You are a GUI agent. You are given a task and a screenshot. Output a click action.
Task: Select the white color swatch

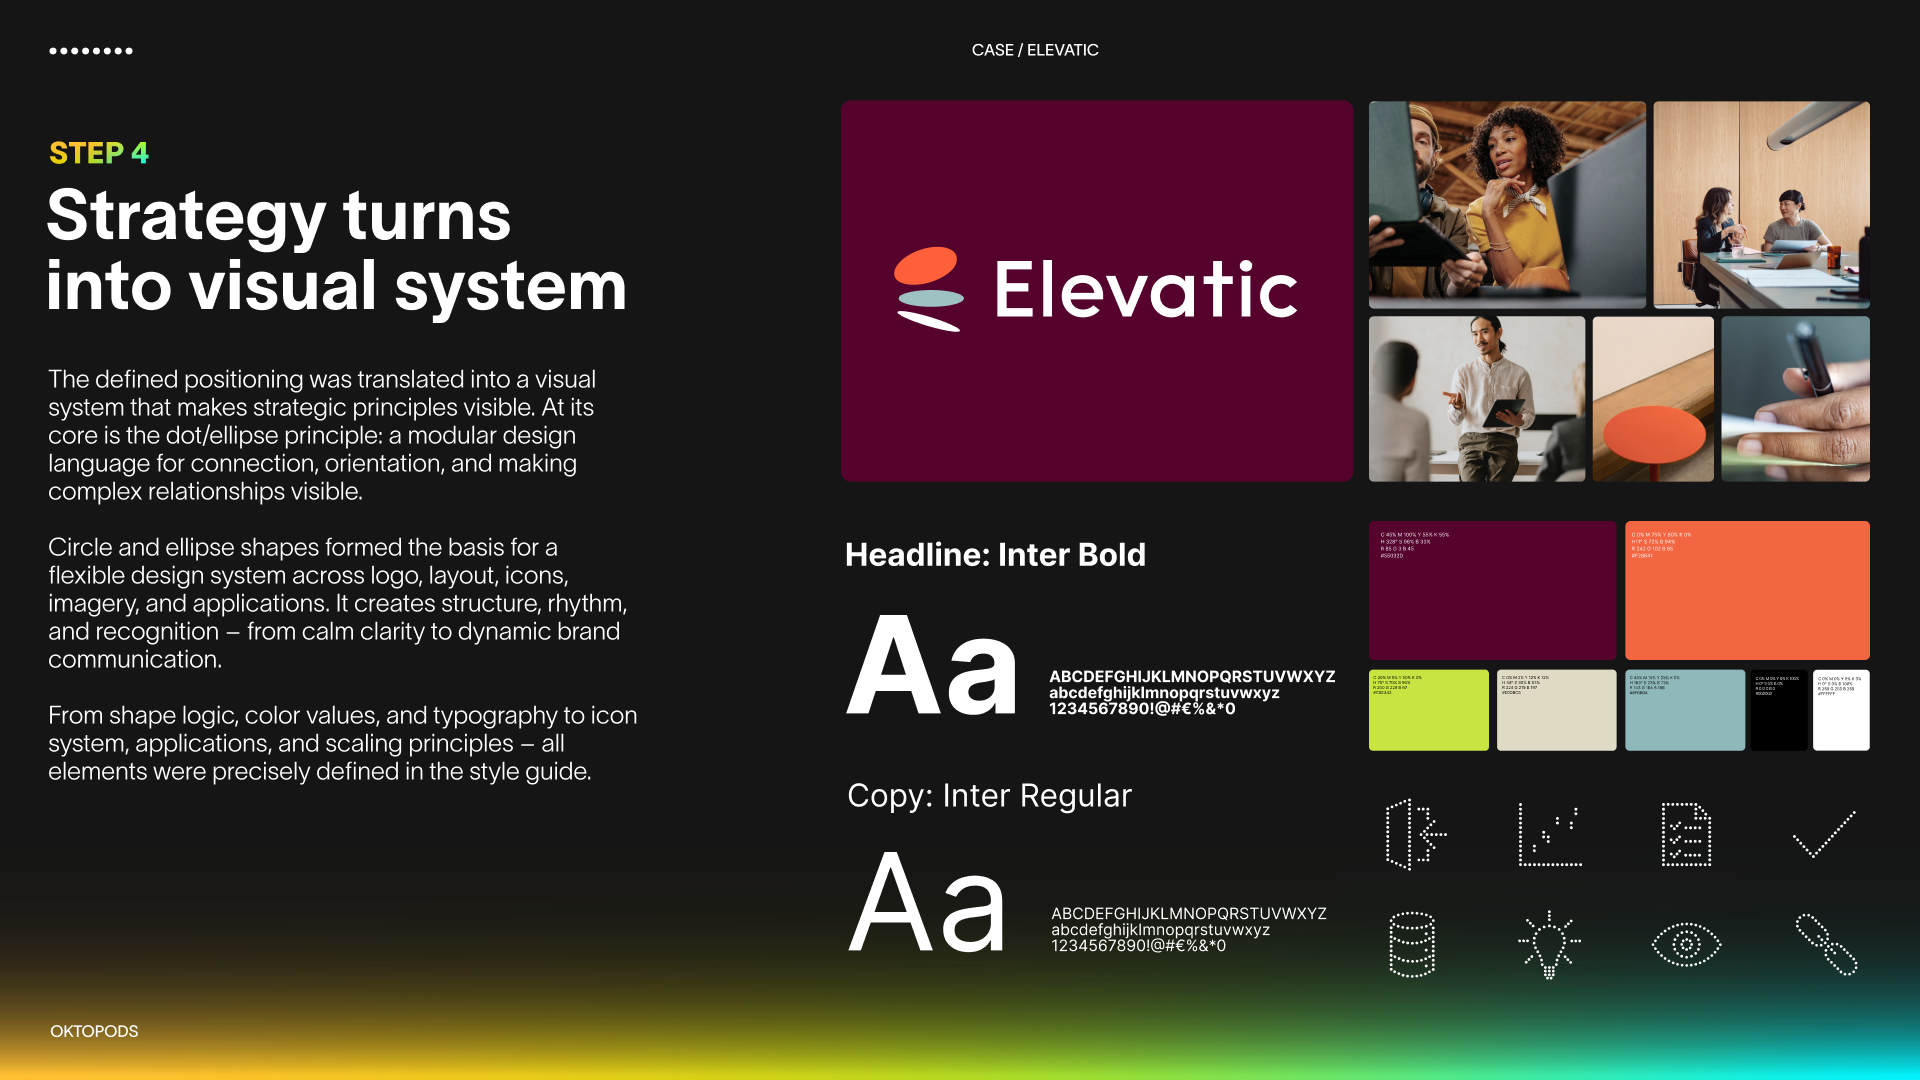point(1841,710)
